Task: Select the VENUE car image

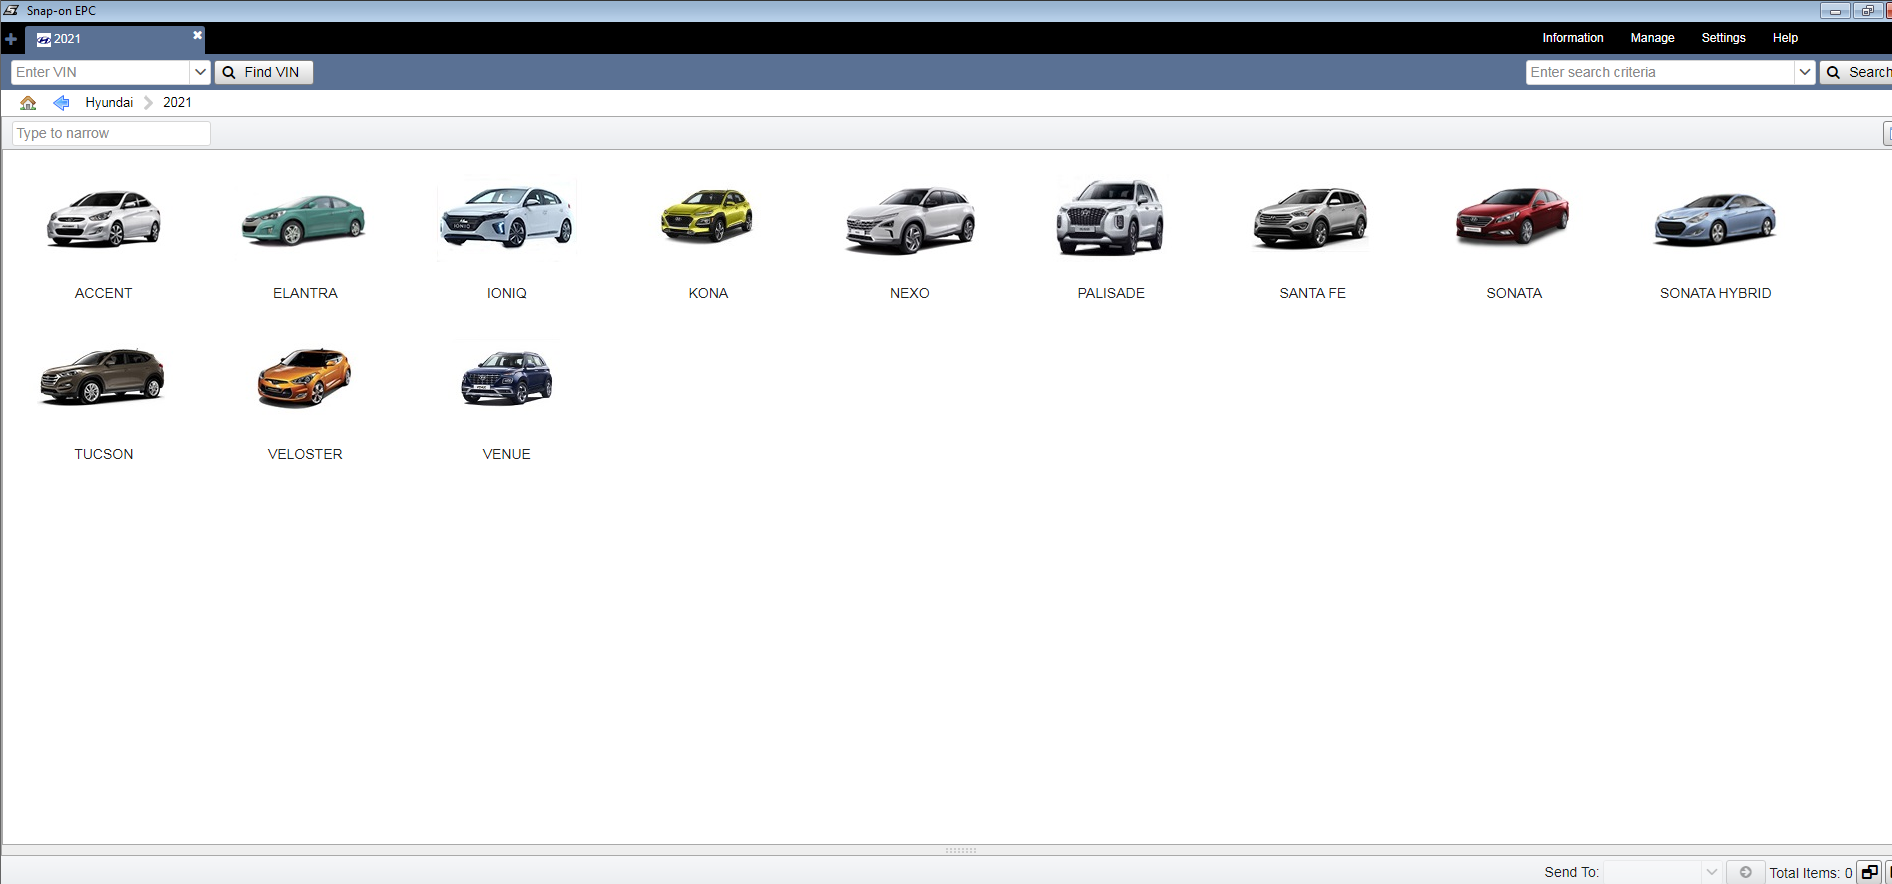Action: [x=506, y=378]
